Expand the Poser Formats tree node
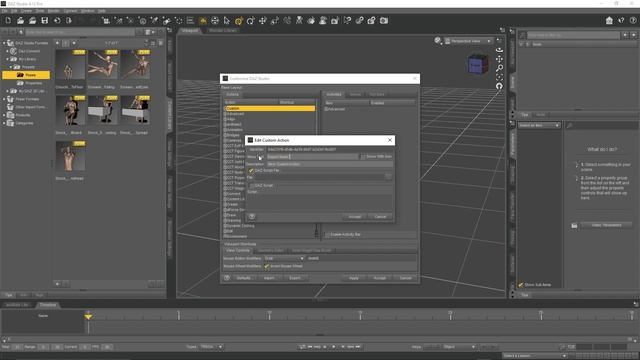Image resolution: width=640 pixels, height=360 pixels. click(4, 99)
